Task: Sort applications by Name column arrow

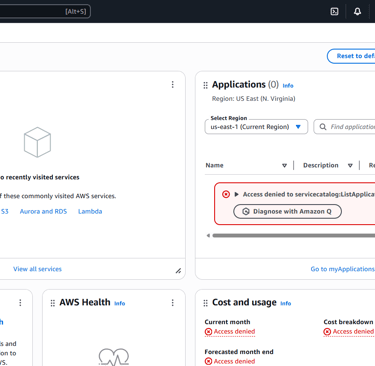Action: click(284, 165)
